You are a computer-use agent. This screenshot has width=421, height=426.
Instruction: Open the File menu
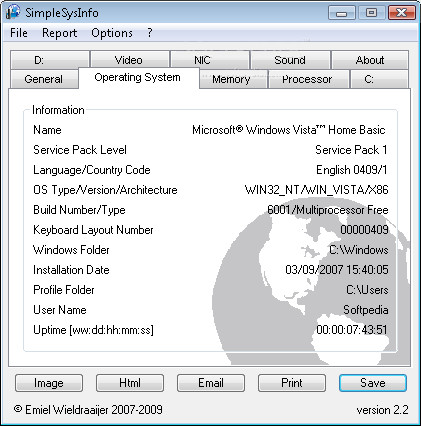tap(19, 33)
